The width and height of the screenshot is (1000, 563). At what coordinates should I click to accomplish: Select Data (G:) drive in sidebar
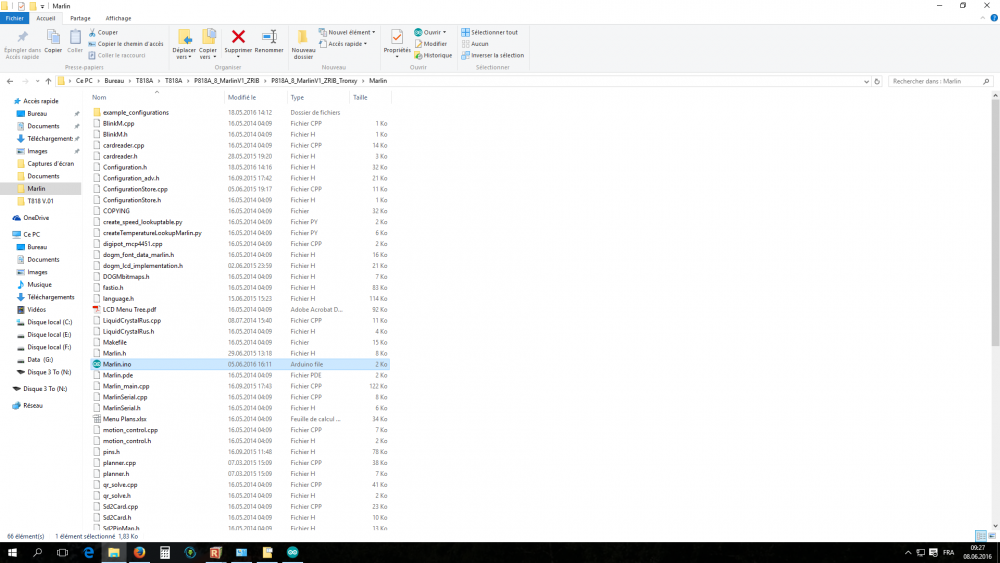[40, 360]
